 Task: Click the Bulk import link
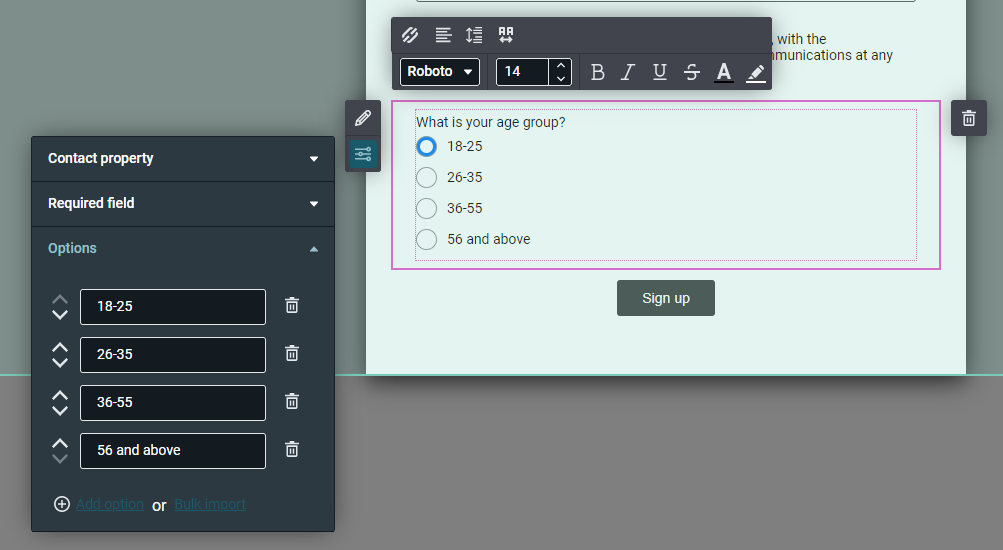coord(210,504)
